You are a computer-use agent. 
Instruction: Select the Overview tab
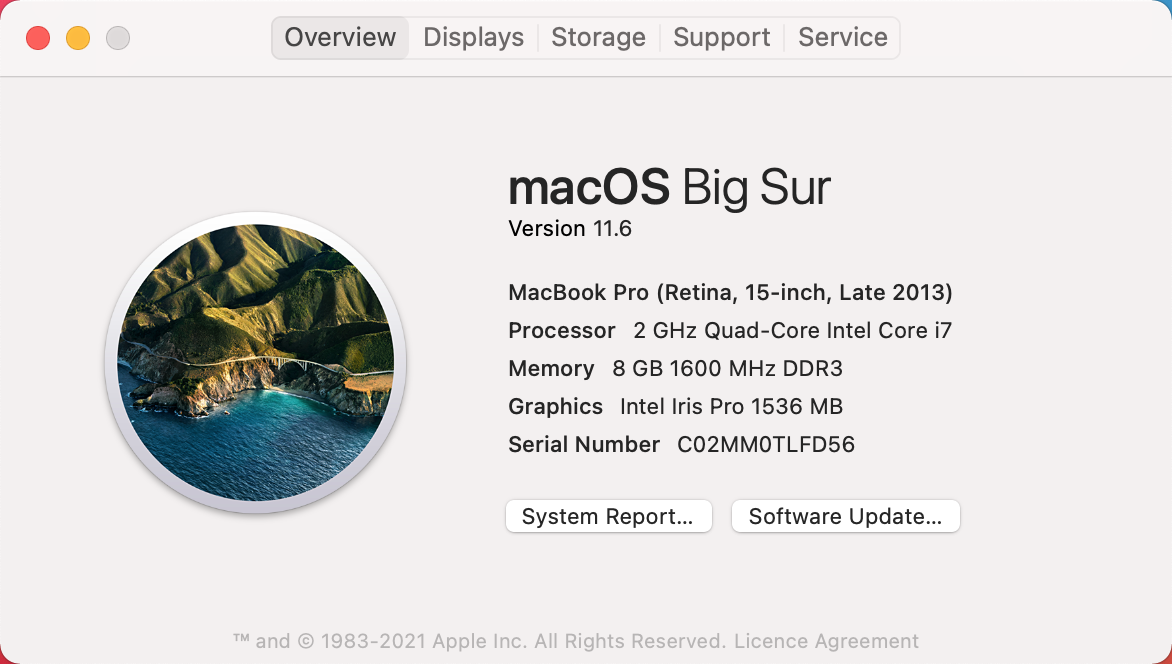pos(340,38)
